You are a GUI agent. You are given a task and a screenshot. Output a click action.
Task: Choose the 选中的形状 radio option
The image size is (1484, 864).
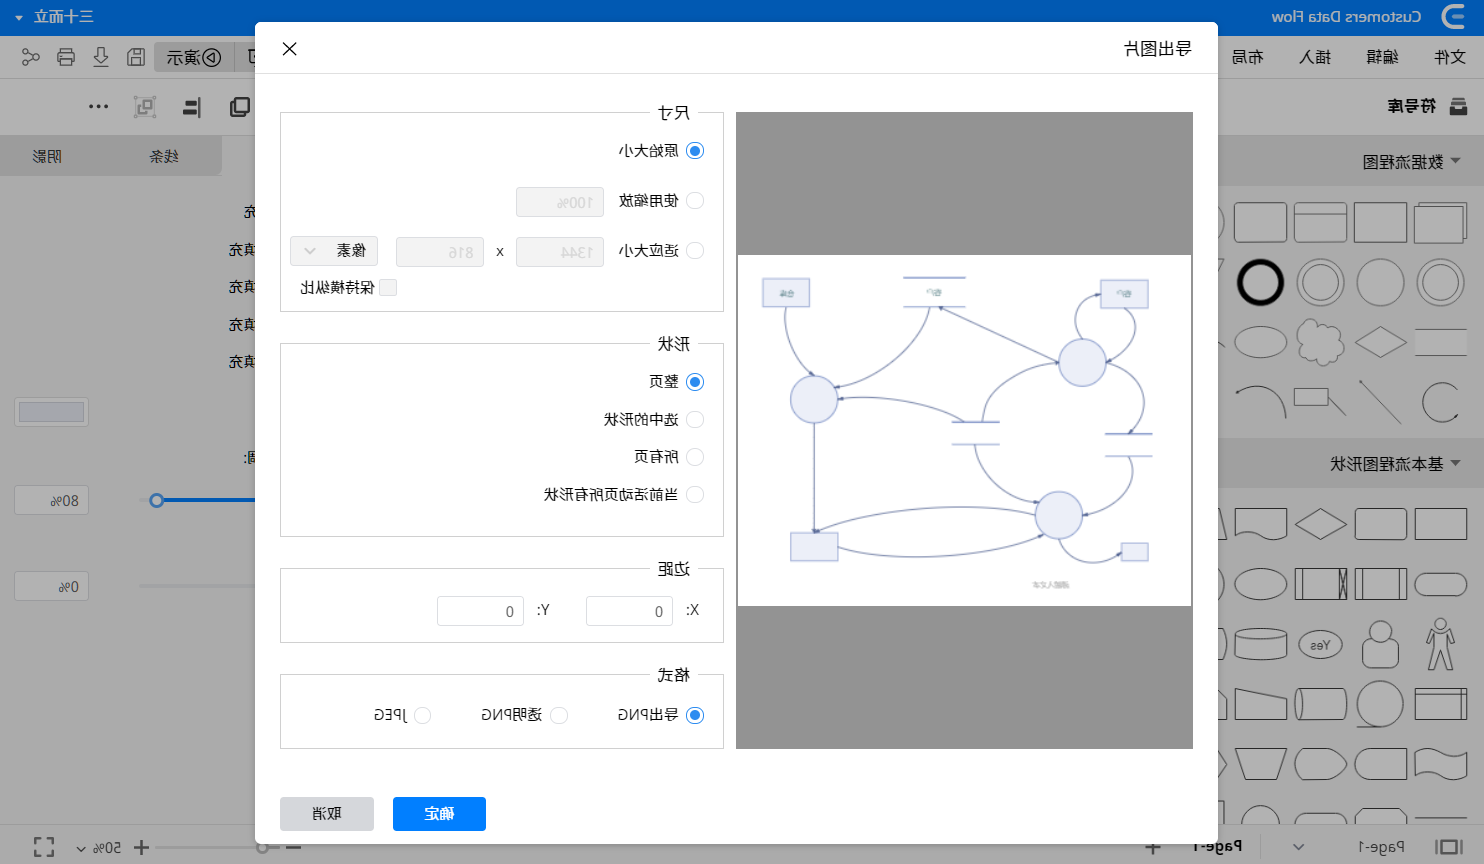click(x=695, y=420)
